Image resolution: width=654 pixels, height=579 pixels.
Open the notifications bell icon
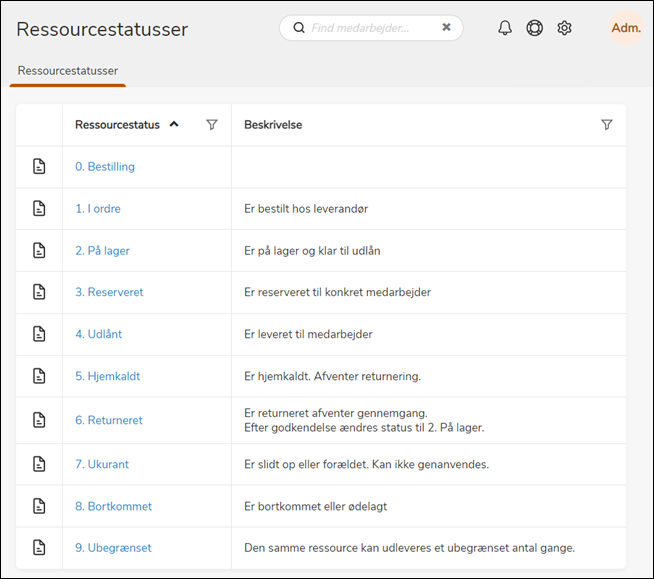505,28
